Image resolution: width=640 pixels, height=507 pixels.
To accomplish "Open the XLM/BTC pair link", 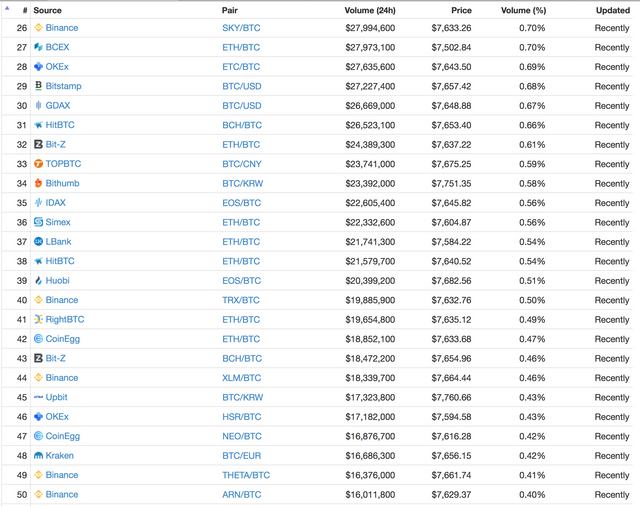I will pos(242,378).
